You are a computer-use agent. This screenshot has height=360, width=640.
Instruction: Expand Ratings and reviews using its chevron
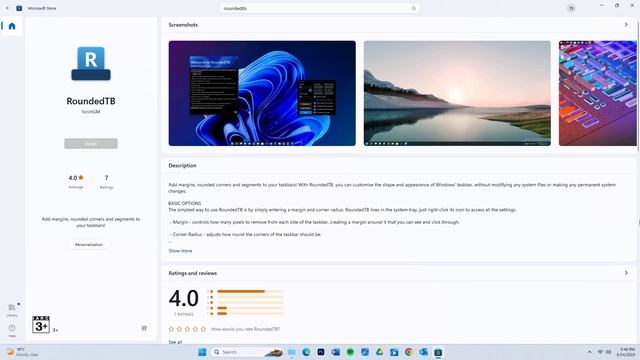[x=626, y=273]
